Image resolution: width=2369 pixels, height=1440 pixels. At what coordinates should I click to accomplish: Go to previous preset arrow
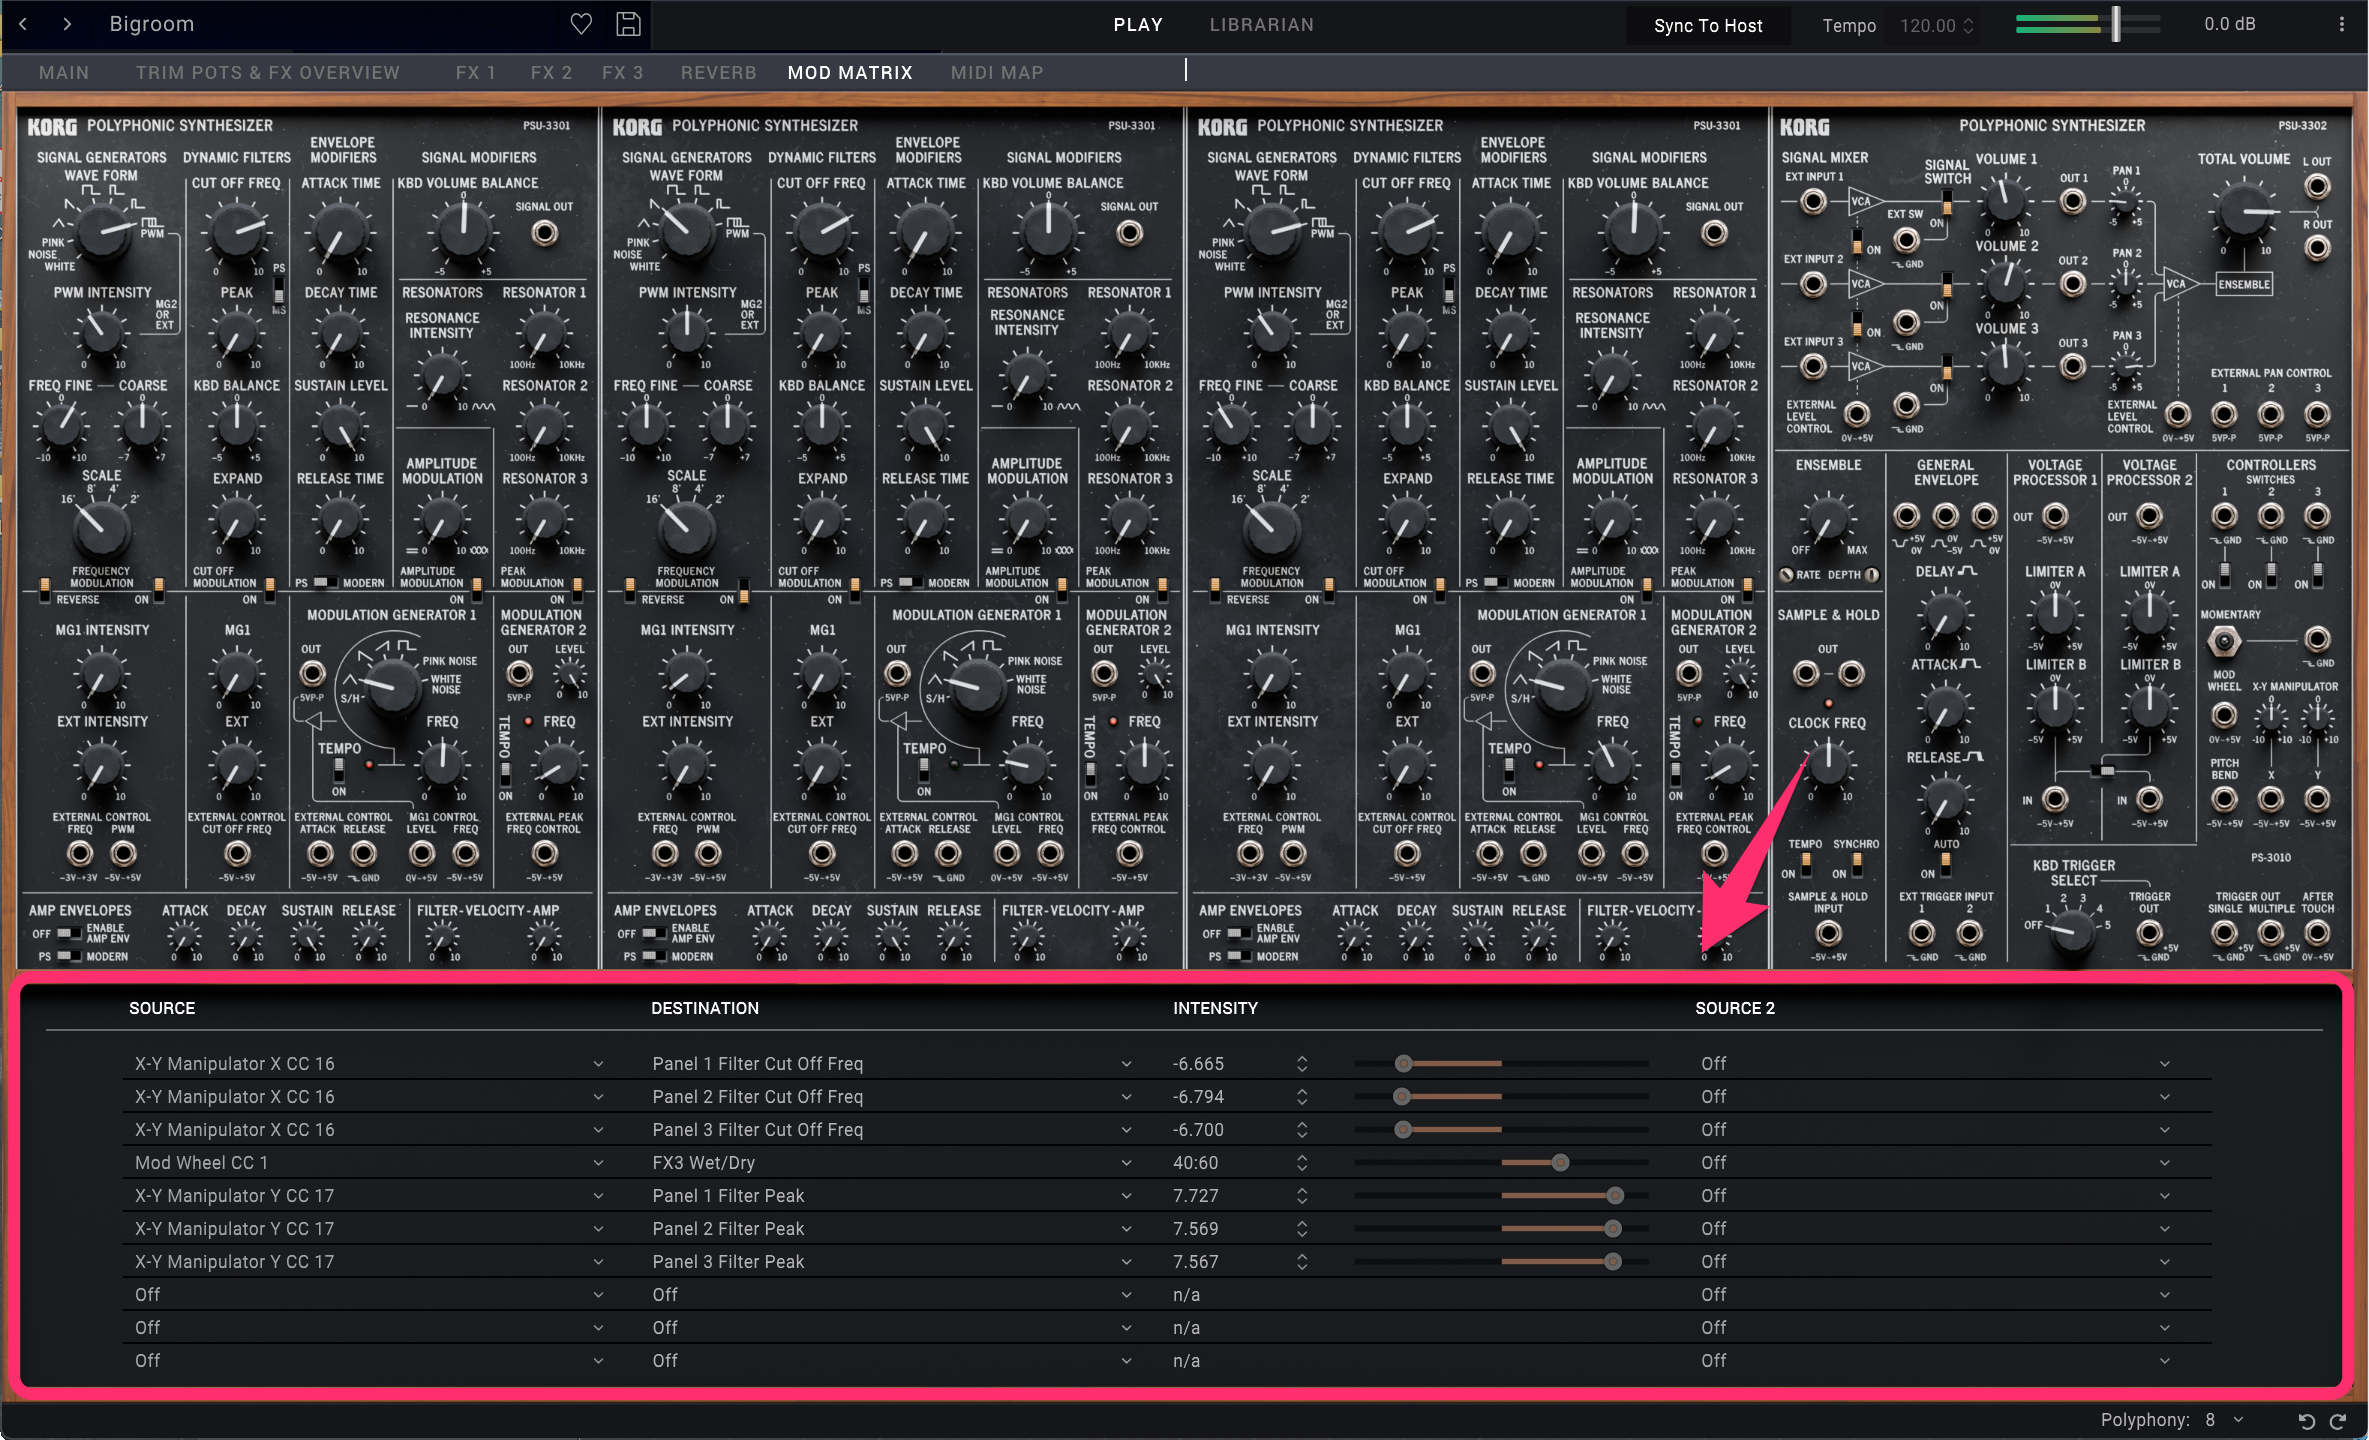23,24
